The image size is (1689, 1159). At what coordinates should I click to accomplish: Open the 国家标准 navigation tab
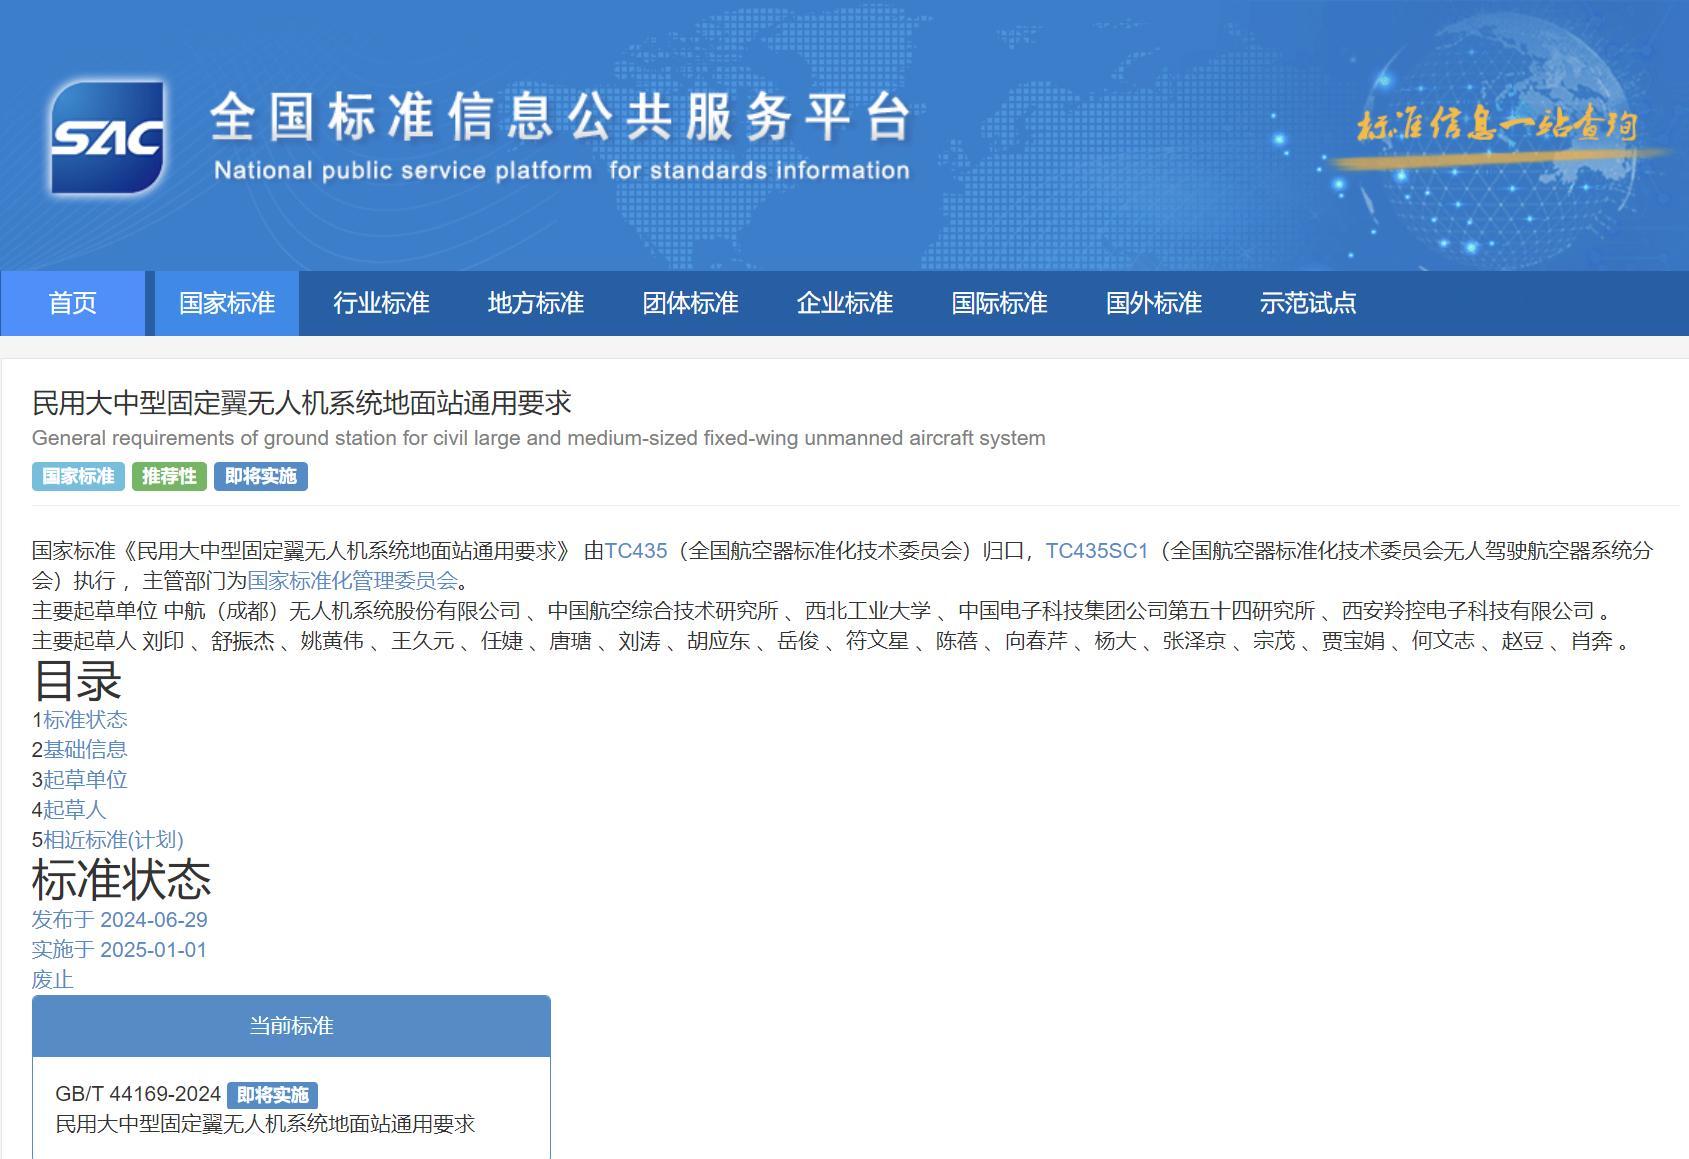click(x=227, y=303)
